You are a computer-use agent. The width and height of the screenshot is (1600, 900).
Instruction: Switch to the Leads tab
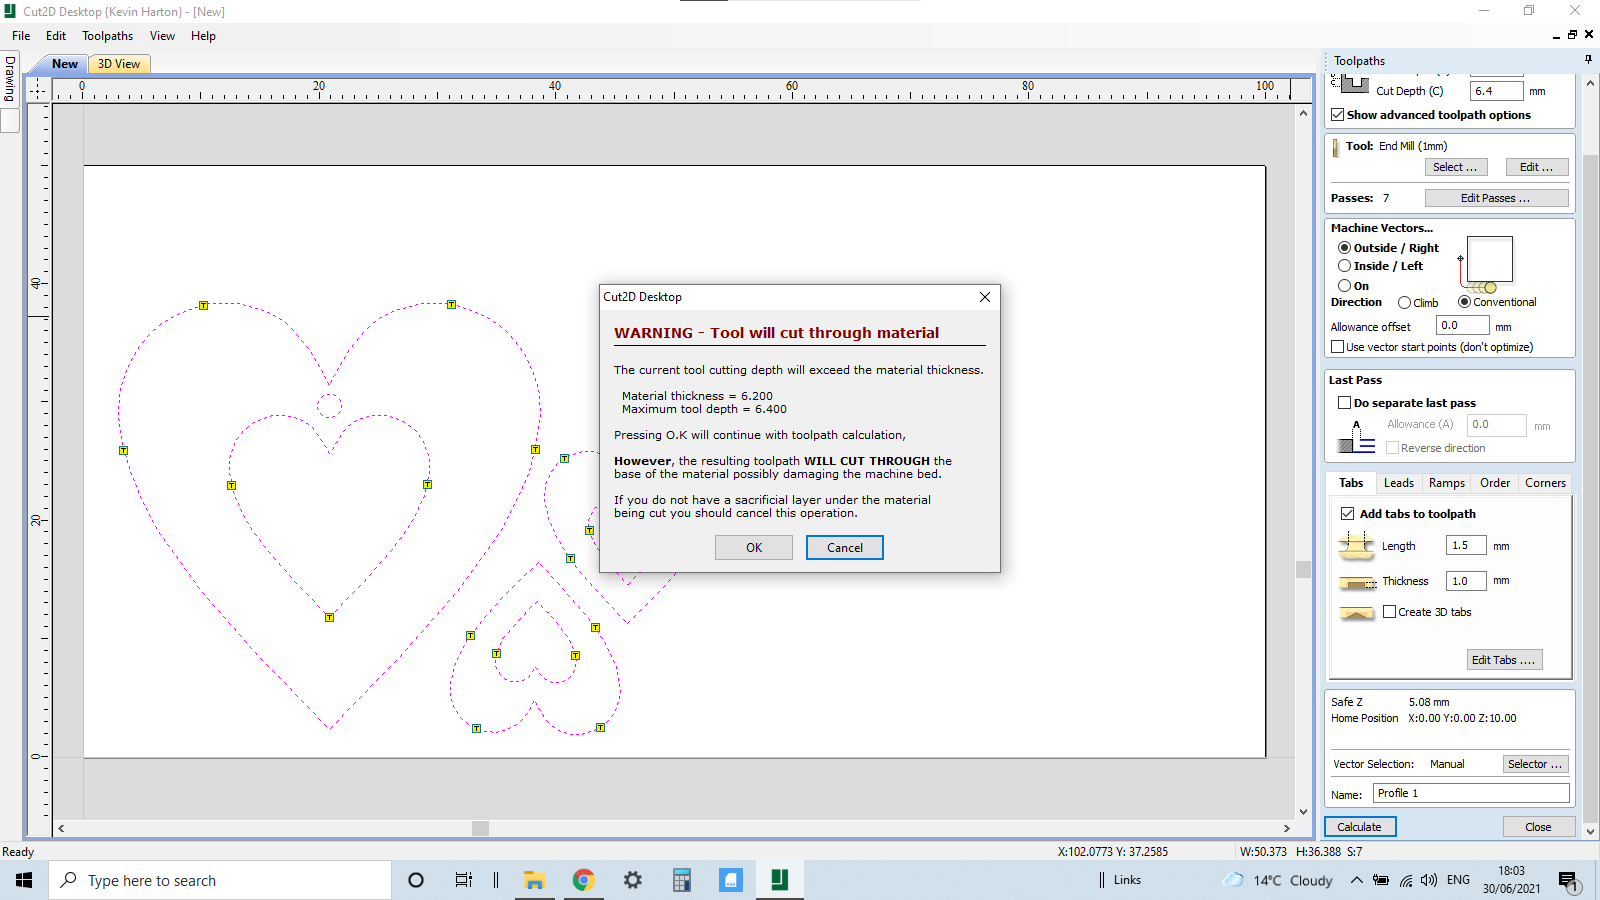point(1399,483)
